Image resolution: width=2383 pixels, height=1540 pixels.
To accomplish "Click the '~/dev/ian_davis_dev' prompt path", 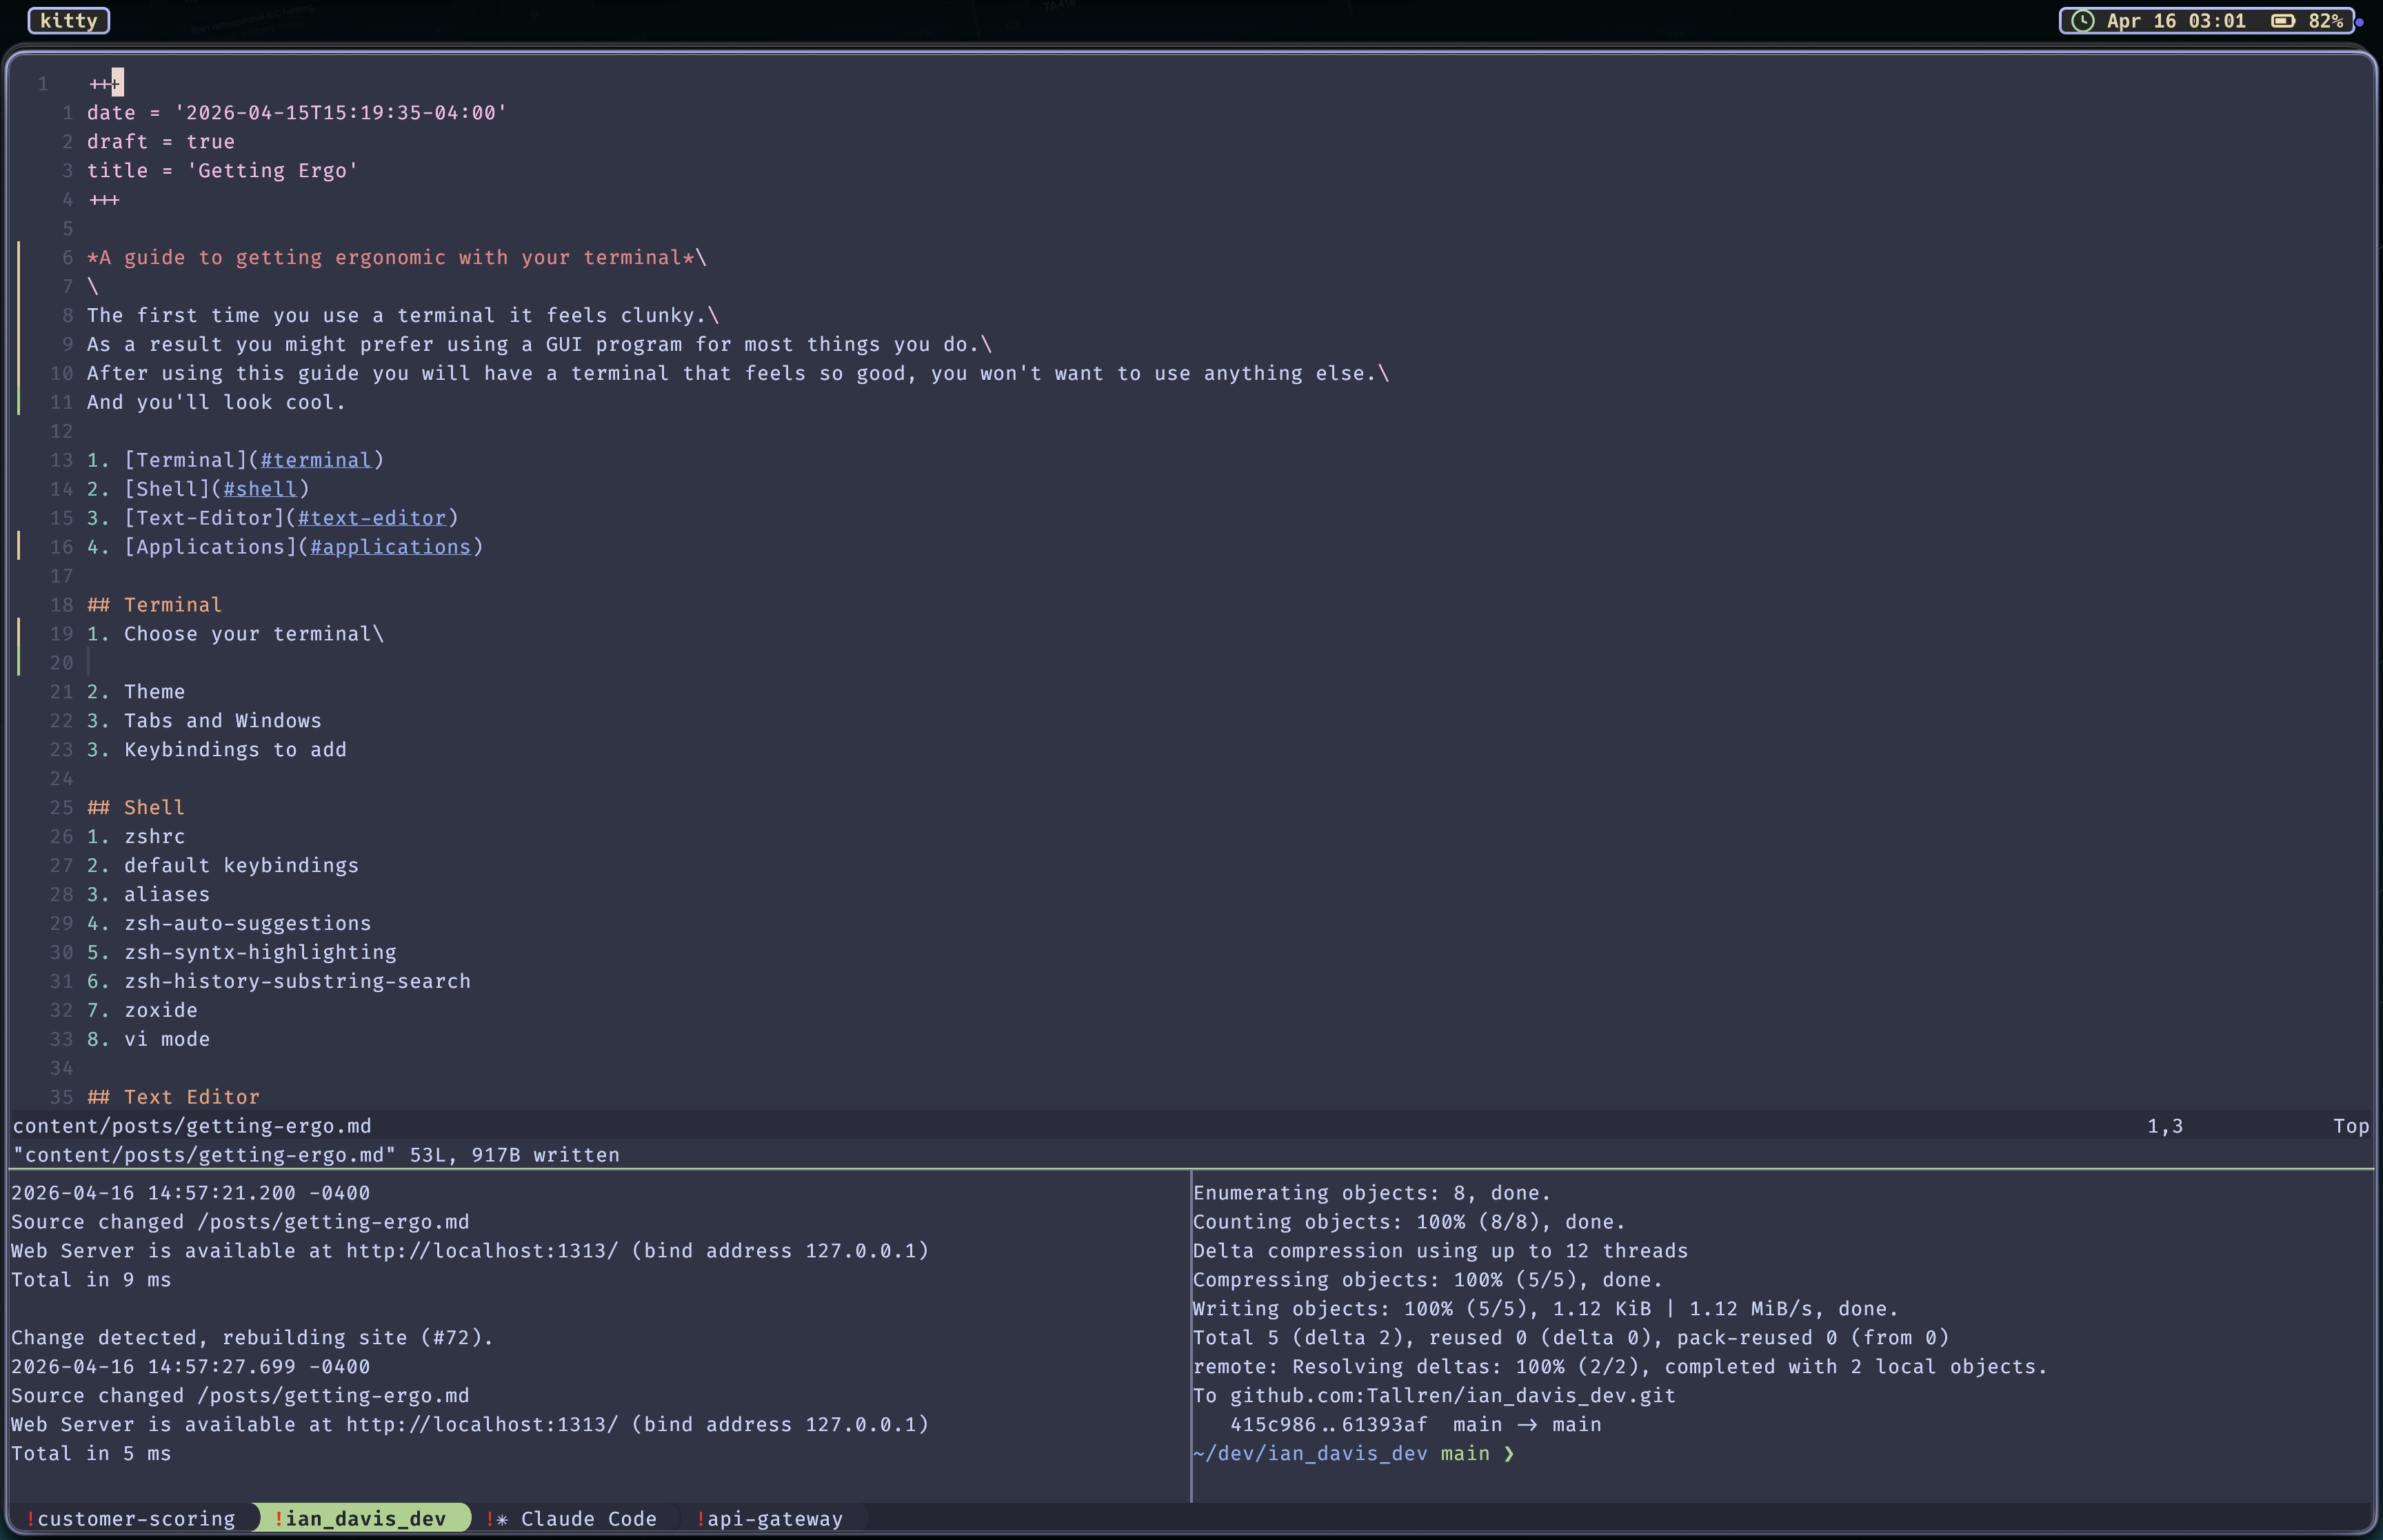I will pos(1310,1454).
